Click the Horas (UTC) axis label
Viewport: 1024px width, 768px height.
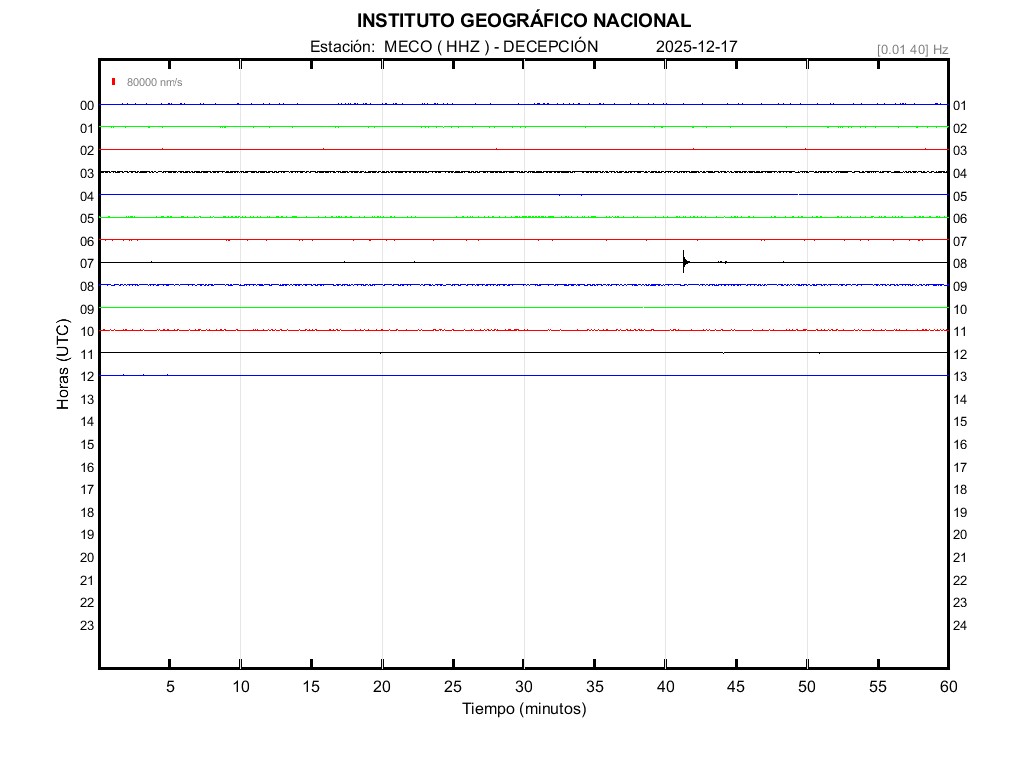63,365
